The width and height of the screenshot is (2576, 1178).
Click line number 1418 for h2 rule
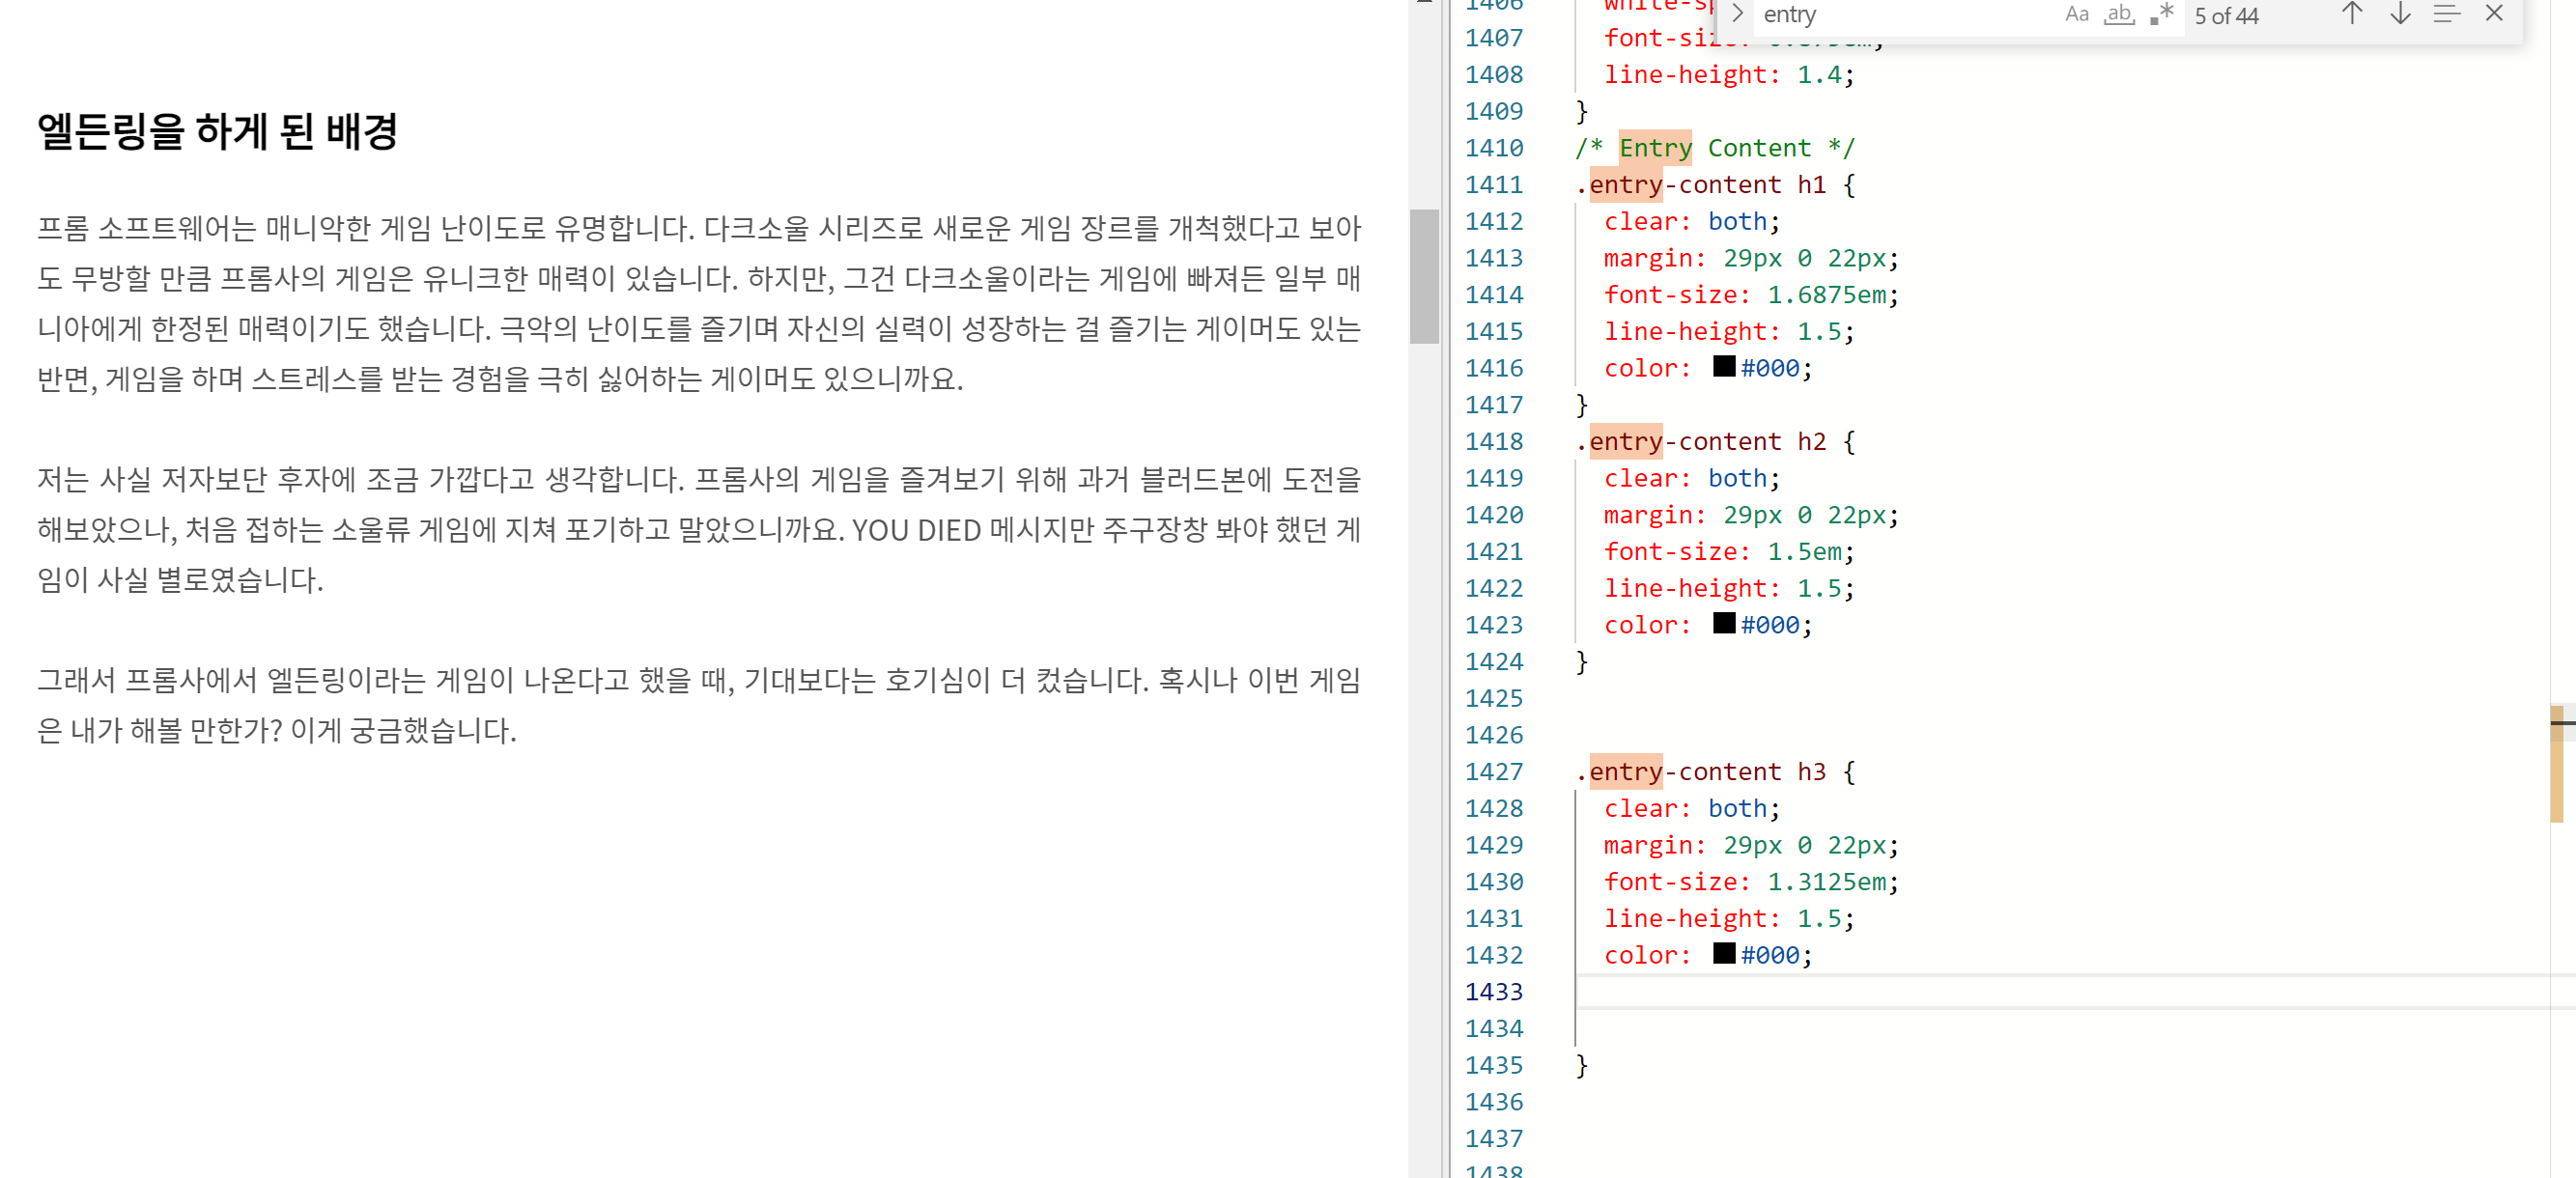tap(1493, 442)
